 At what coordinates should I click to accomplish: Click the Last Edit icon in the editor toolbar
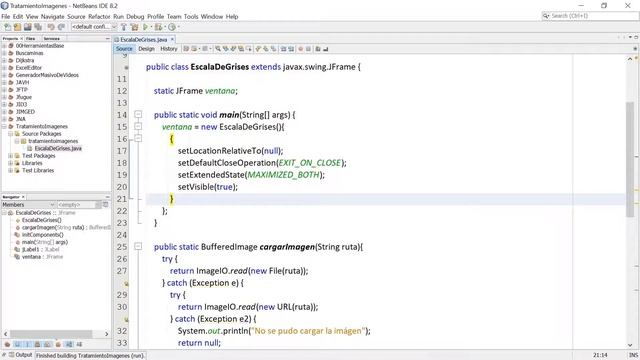[186, 49]
